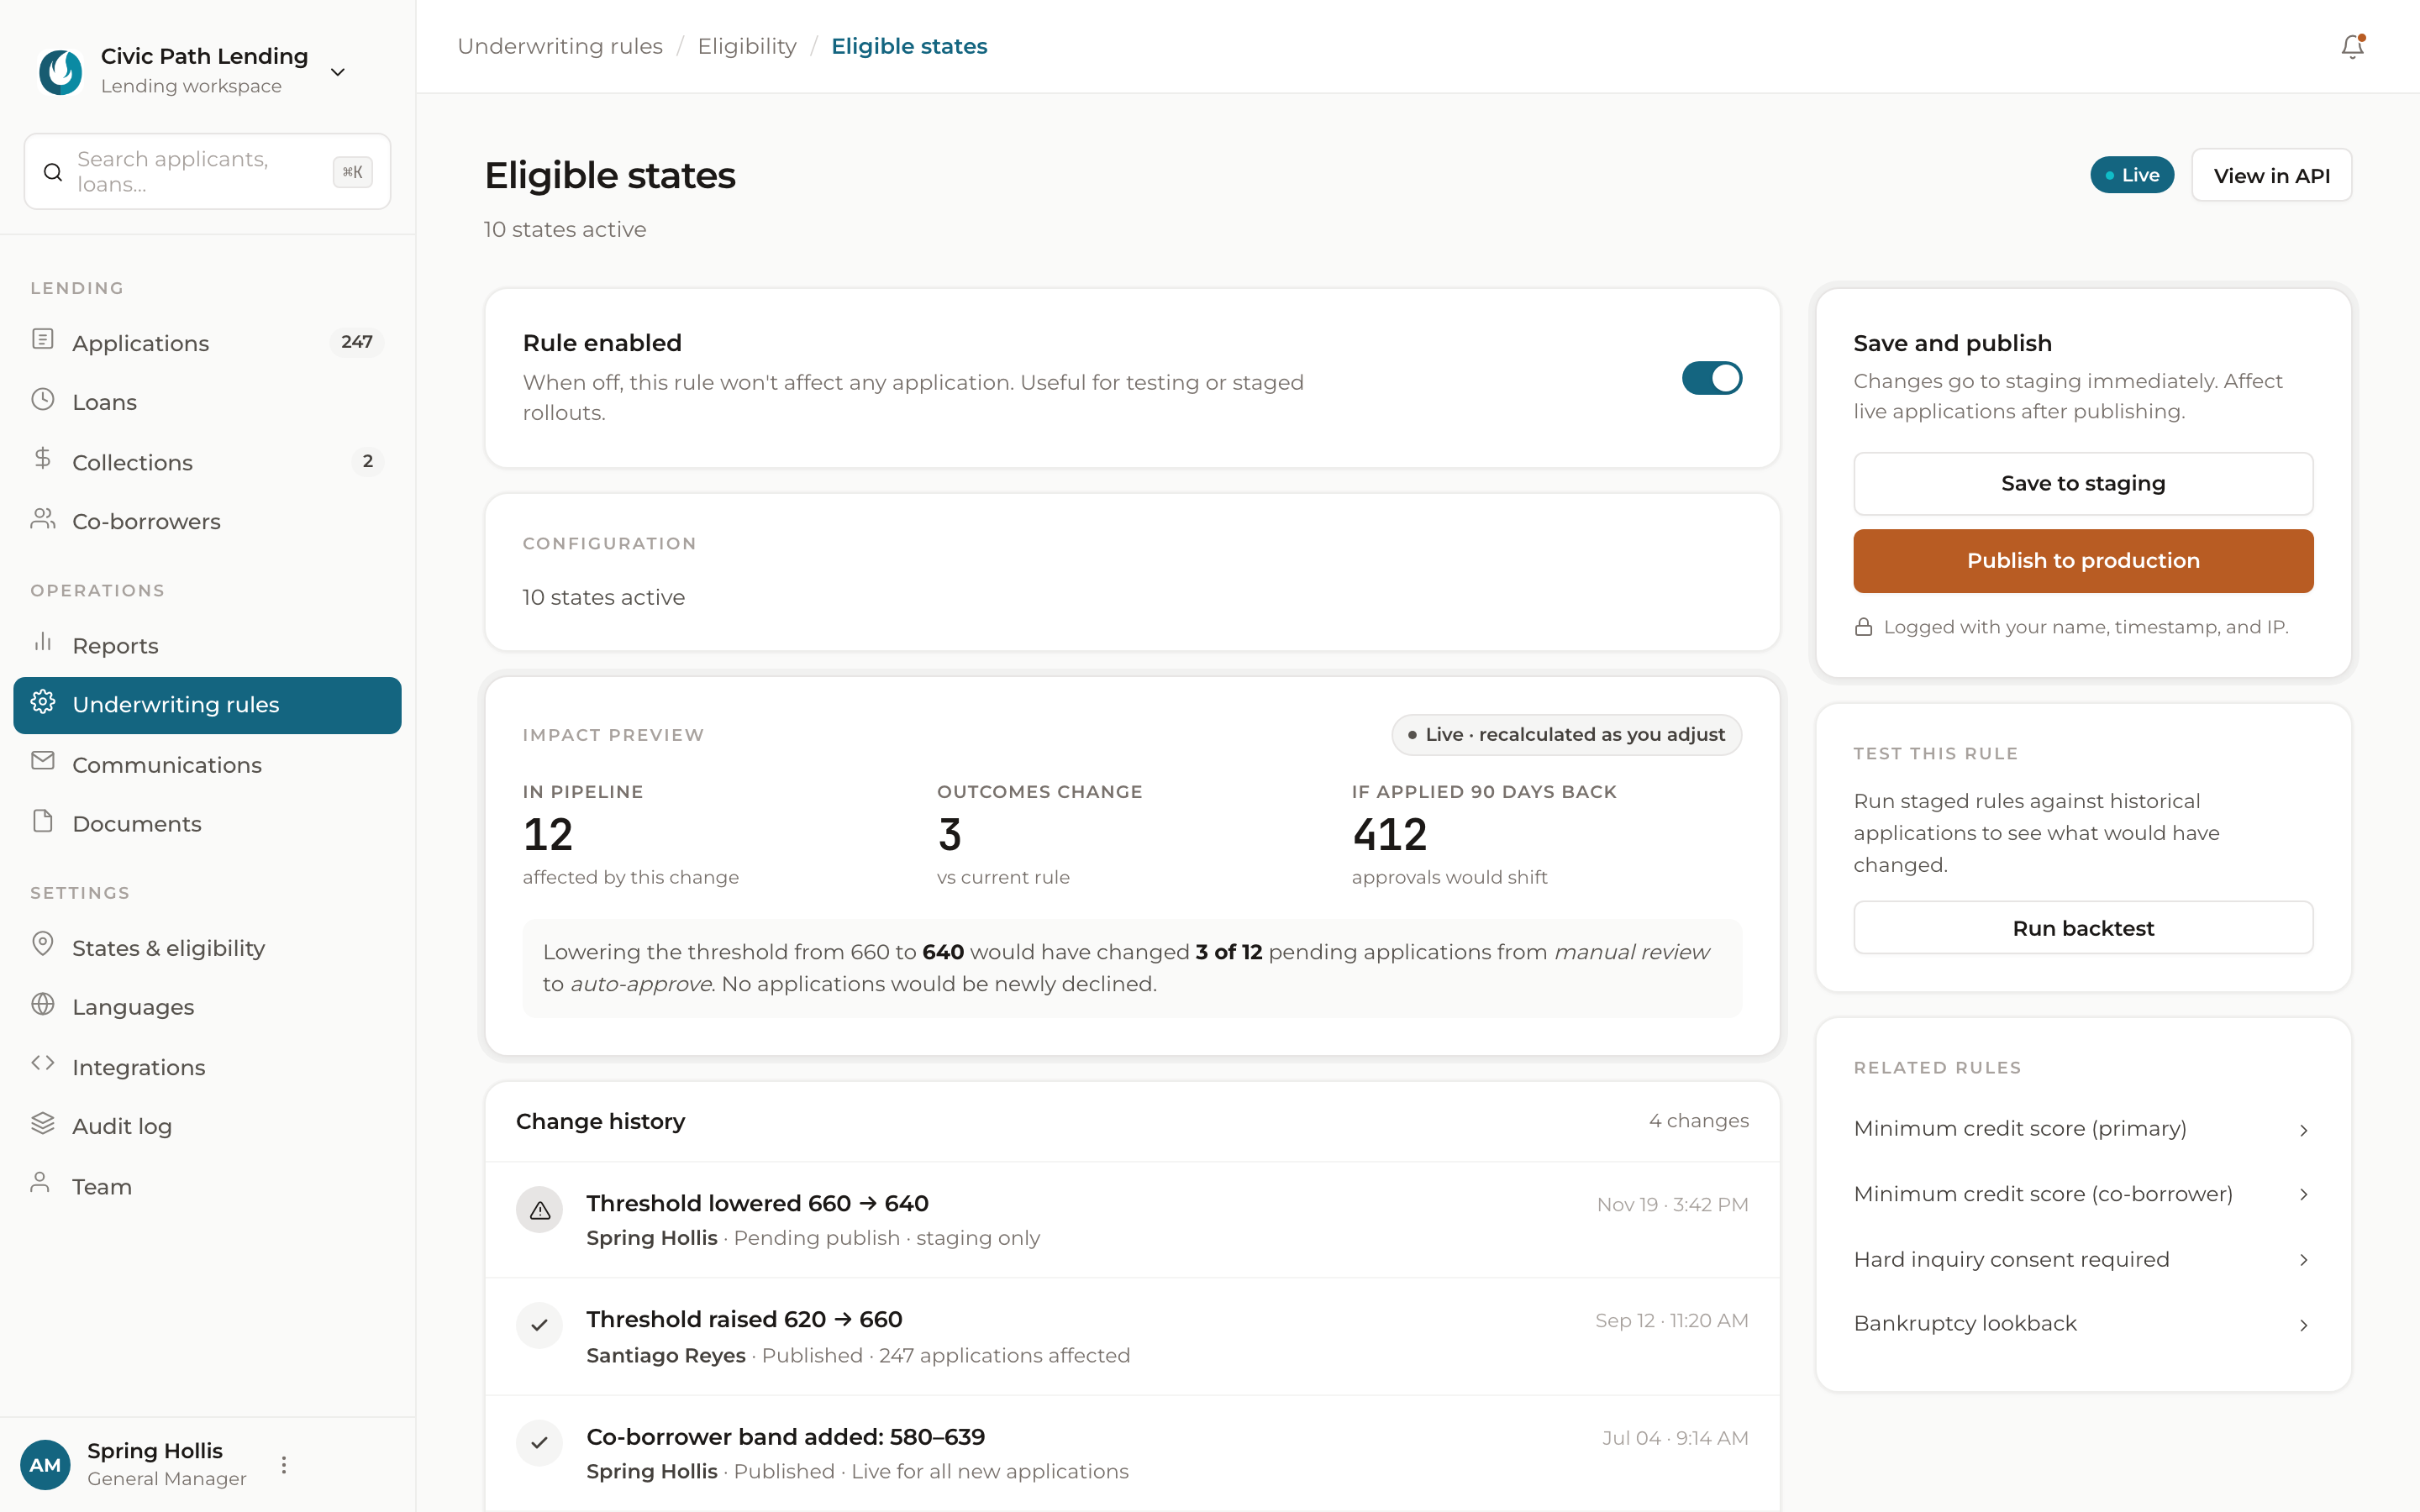The width and height of the screenshot is (2420, 1512).
Task: Open the notifications bell
Action: point(2352,47)
